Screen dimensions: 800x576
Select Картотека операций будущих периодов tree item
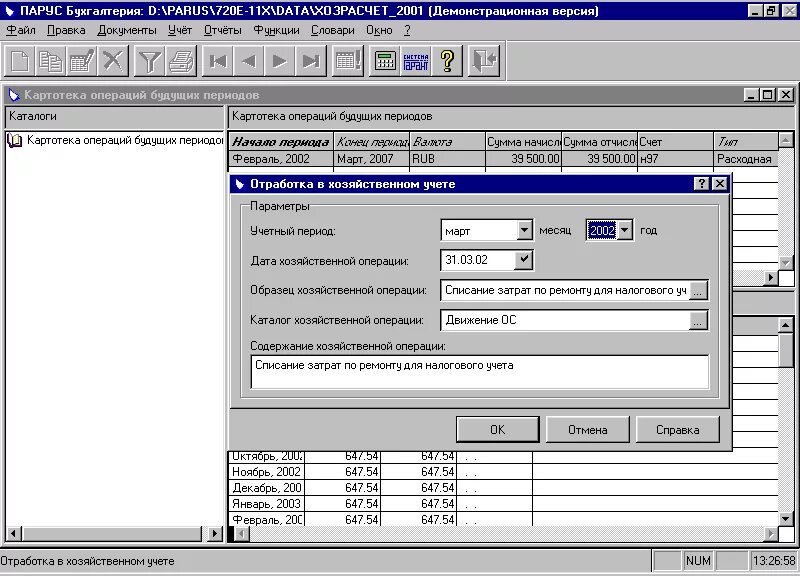pyautogui.click(x=125, y=140)
